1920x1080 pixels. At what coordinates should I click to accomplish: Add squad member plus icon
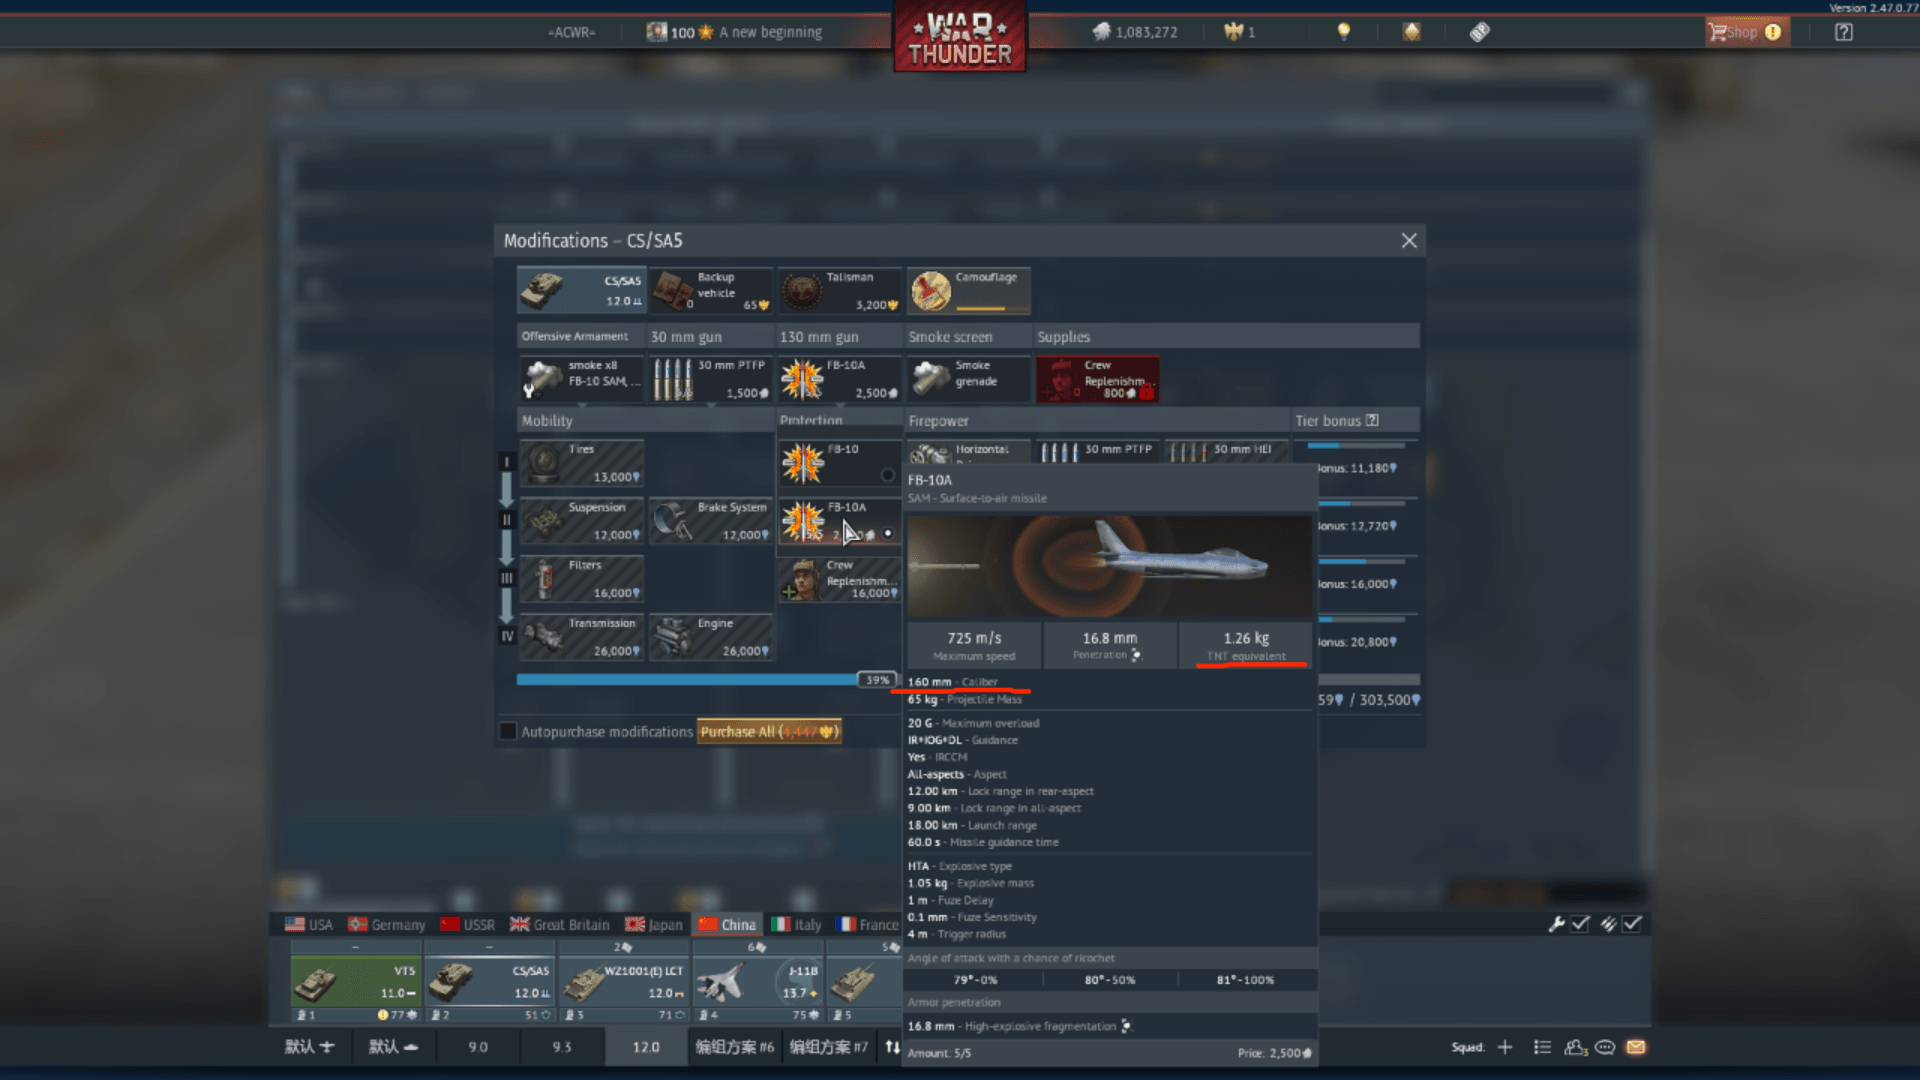[x=1505, y=1047]
